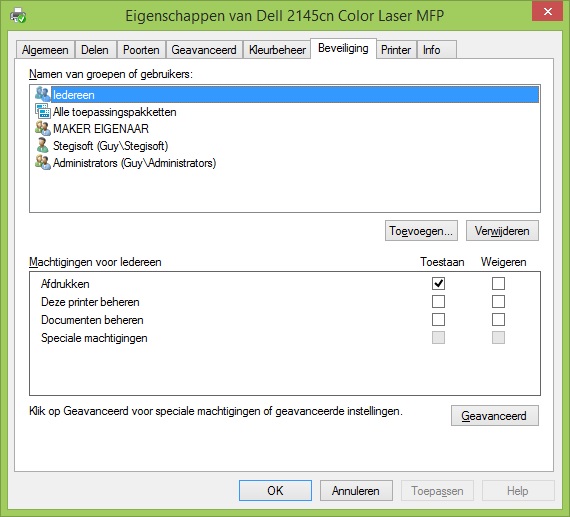Click the Verwijderen button

pos(502,231)
